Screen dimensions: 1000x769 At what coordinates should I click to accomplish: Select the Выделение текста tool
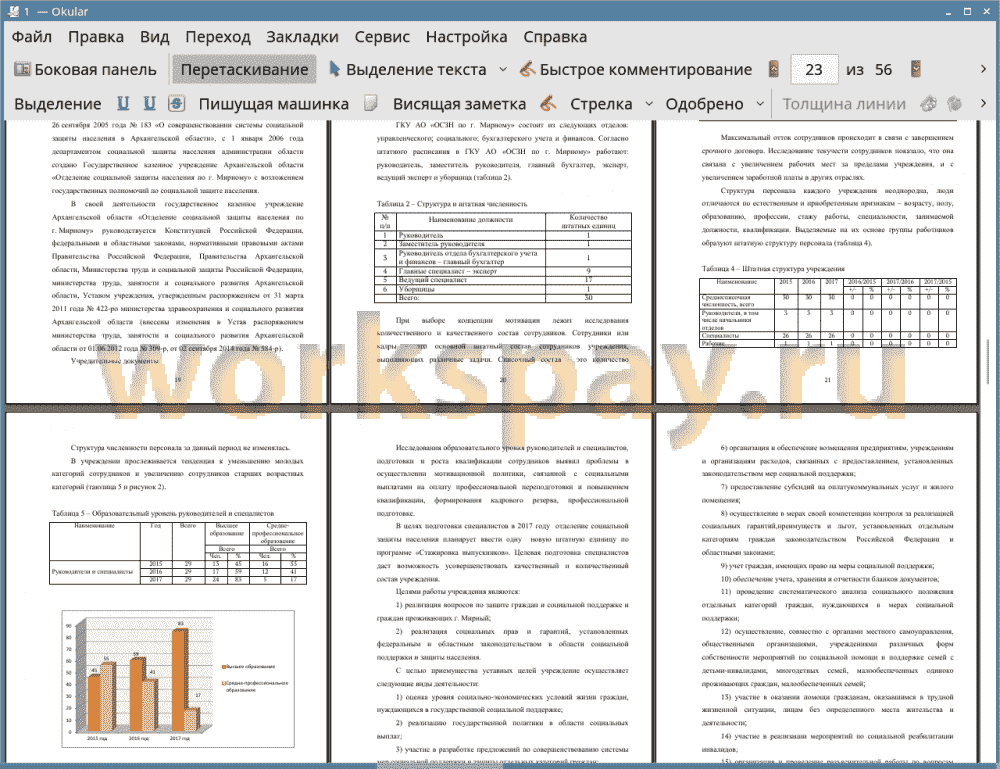[407, 70]
